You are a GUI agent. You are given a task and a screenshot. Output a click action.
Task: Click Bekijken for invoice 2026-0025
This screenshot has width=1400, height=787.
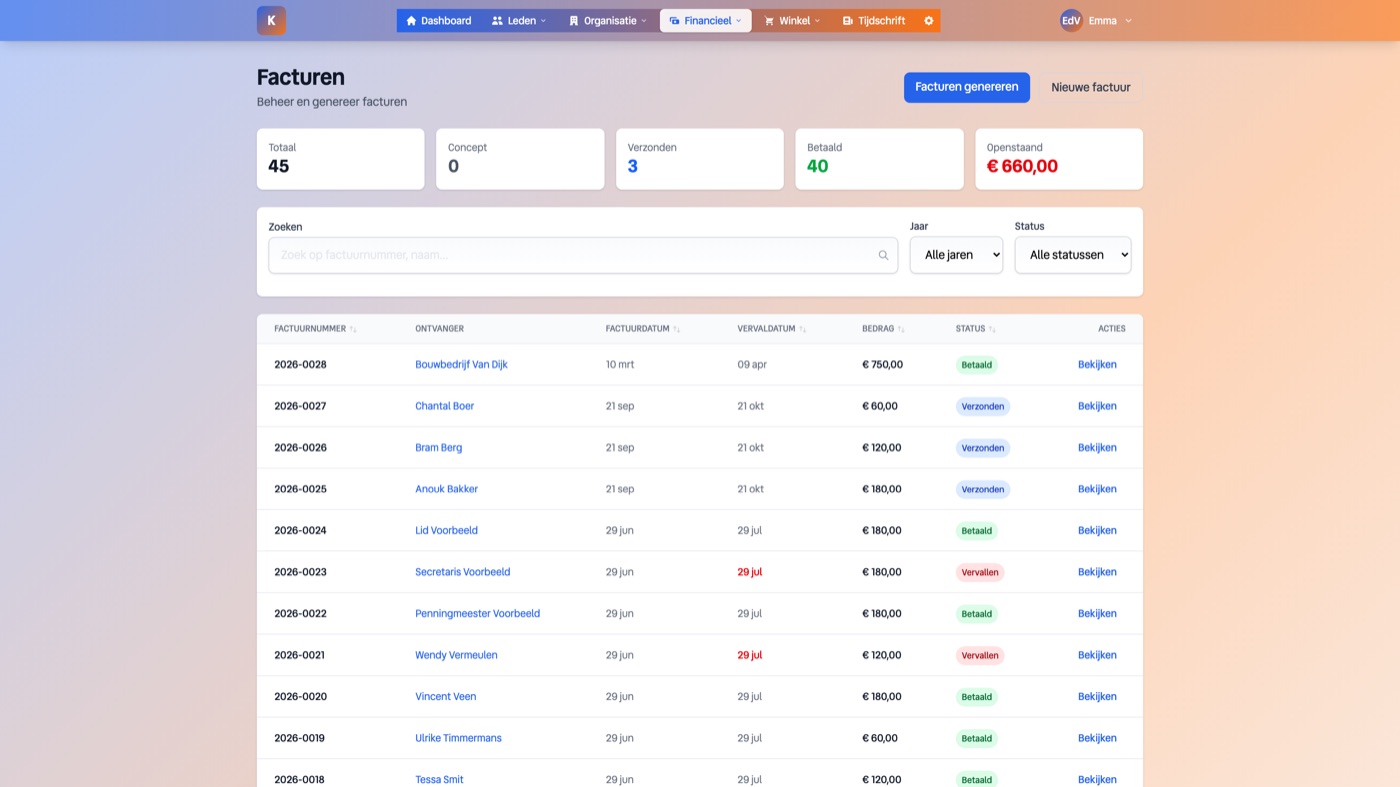coord(1097,489)
